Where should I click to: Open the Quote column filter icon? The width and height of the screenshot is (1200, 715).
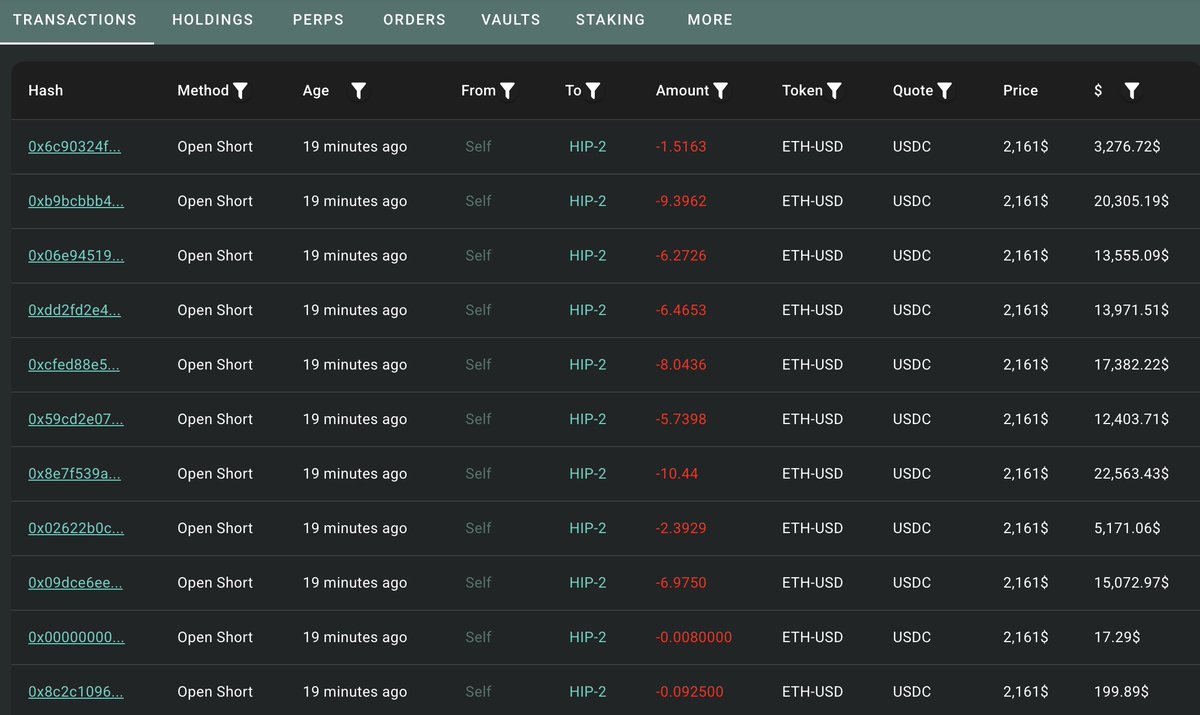pos(945,91)
